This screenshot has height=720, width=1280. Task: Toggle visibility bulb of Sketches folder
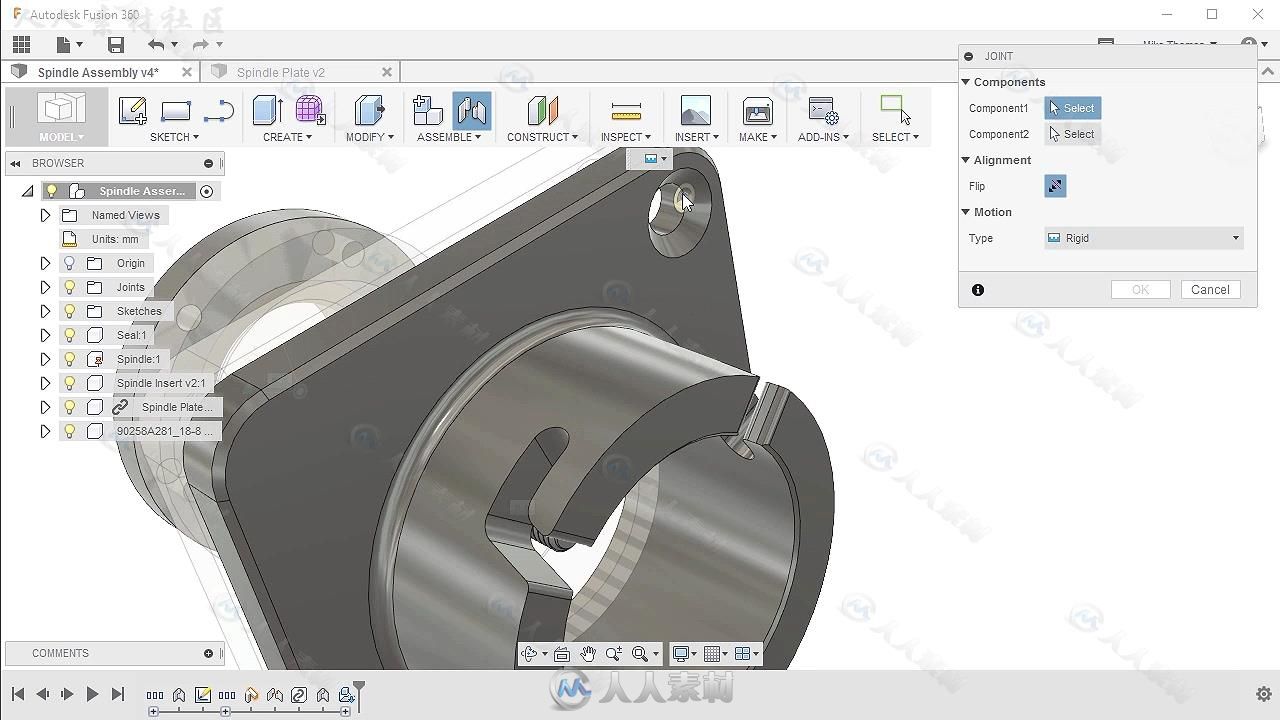point(69,311)
